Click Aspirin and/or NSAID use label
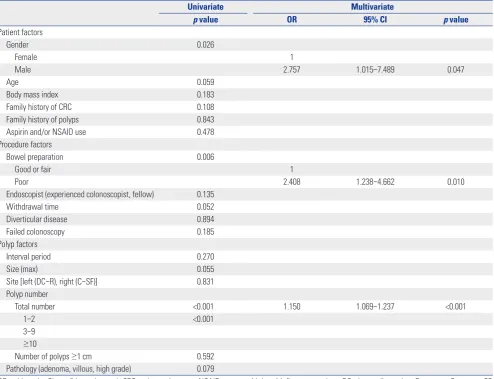Viewport: 494px width, 379px height. (46, 132)
